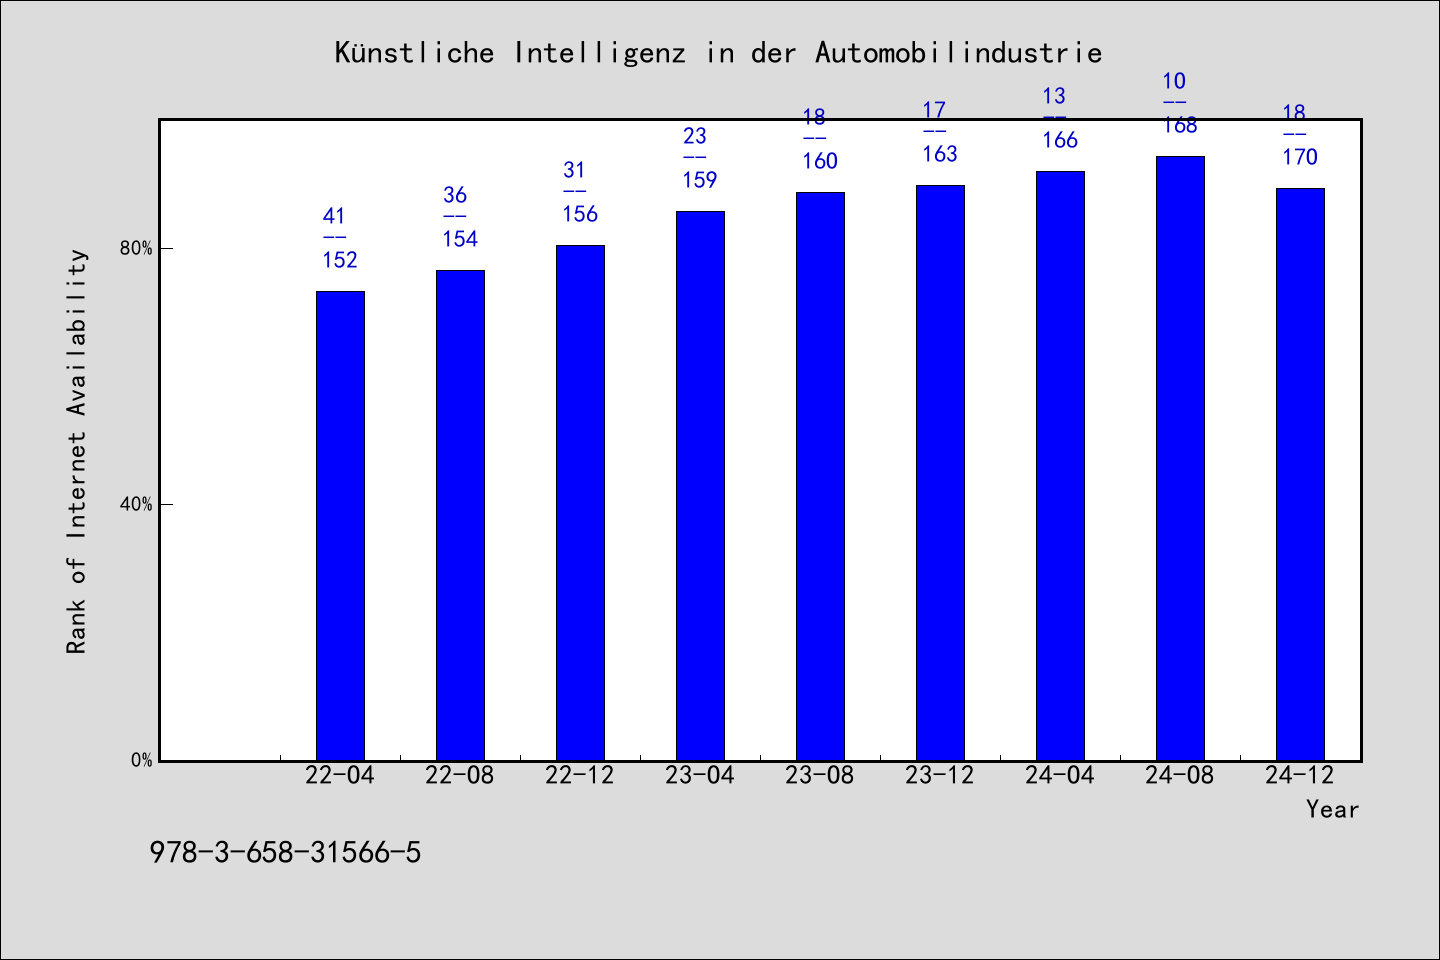Click the value 156 above the 22-12 bar

pyautogui.click(x=580, y=214)
